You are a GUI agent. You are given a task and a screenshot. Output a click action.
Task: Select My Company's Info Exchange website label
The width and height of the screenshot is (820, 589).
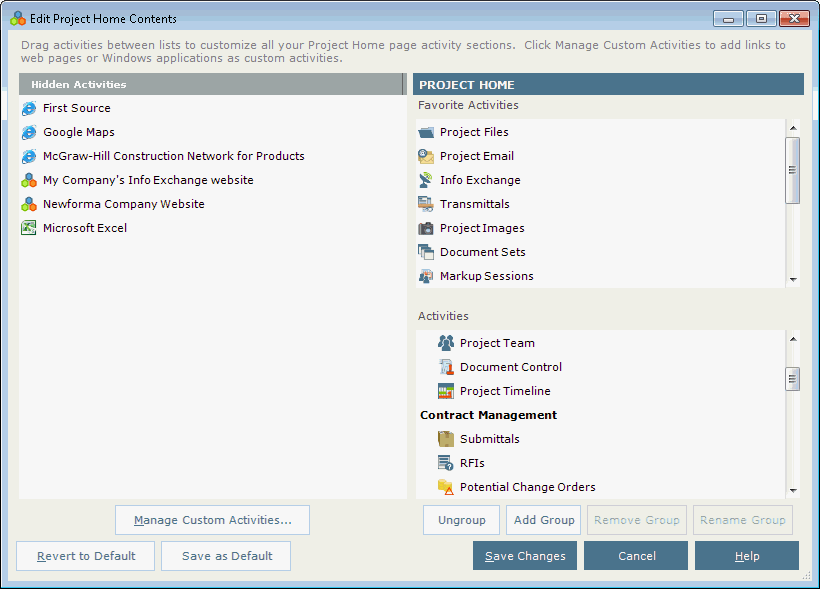click(x=148, y=180)
